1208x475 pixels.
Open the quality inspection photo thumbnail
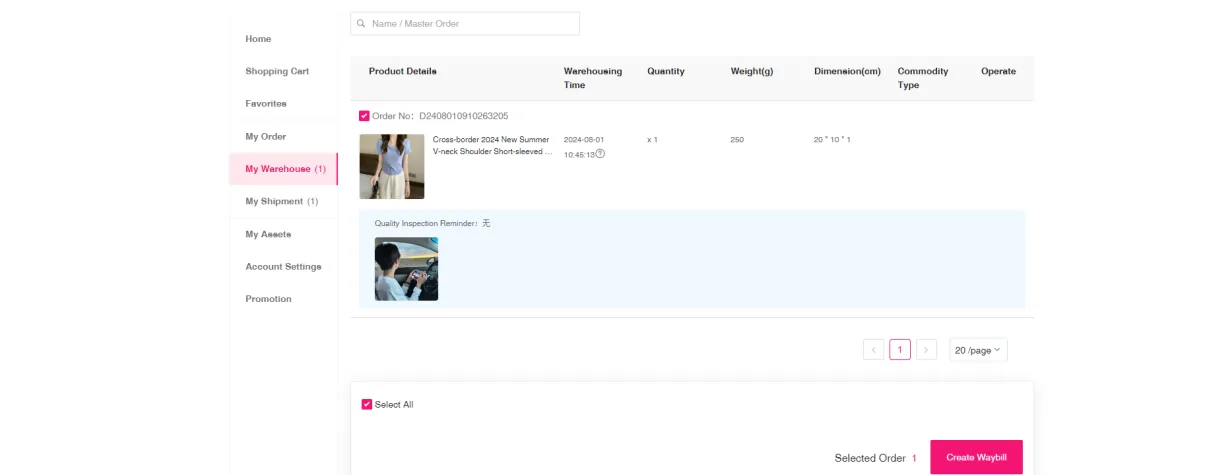(406, 269)
